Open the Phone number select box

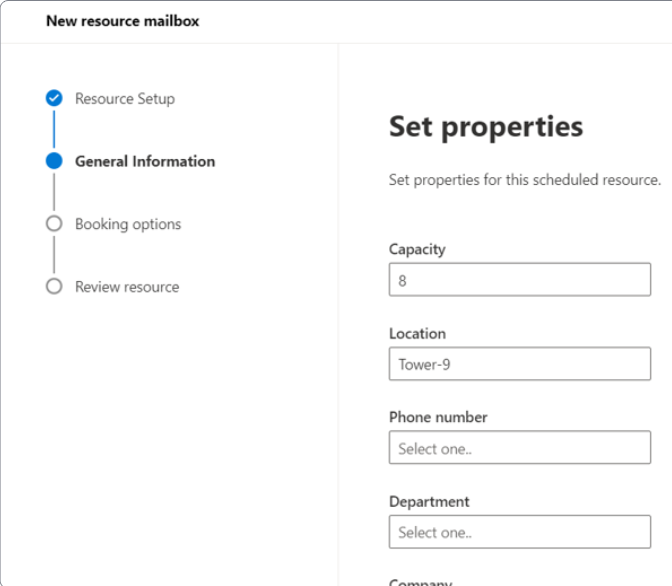(520, 447)
